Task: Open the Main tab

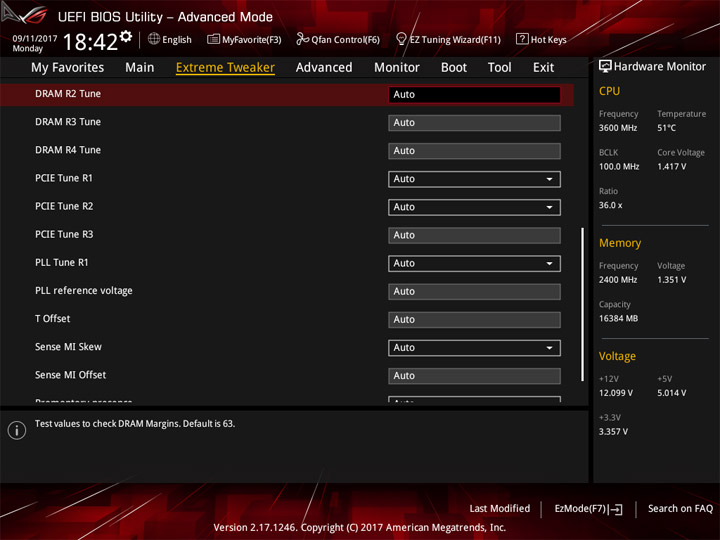Action: (140, 68)
